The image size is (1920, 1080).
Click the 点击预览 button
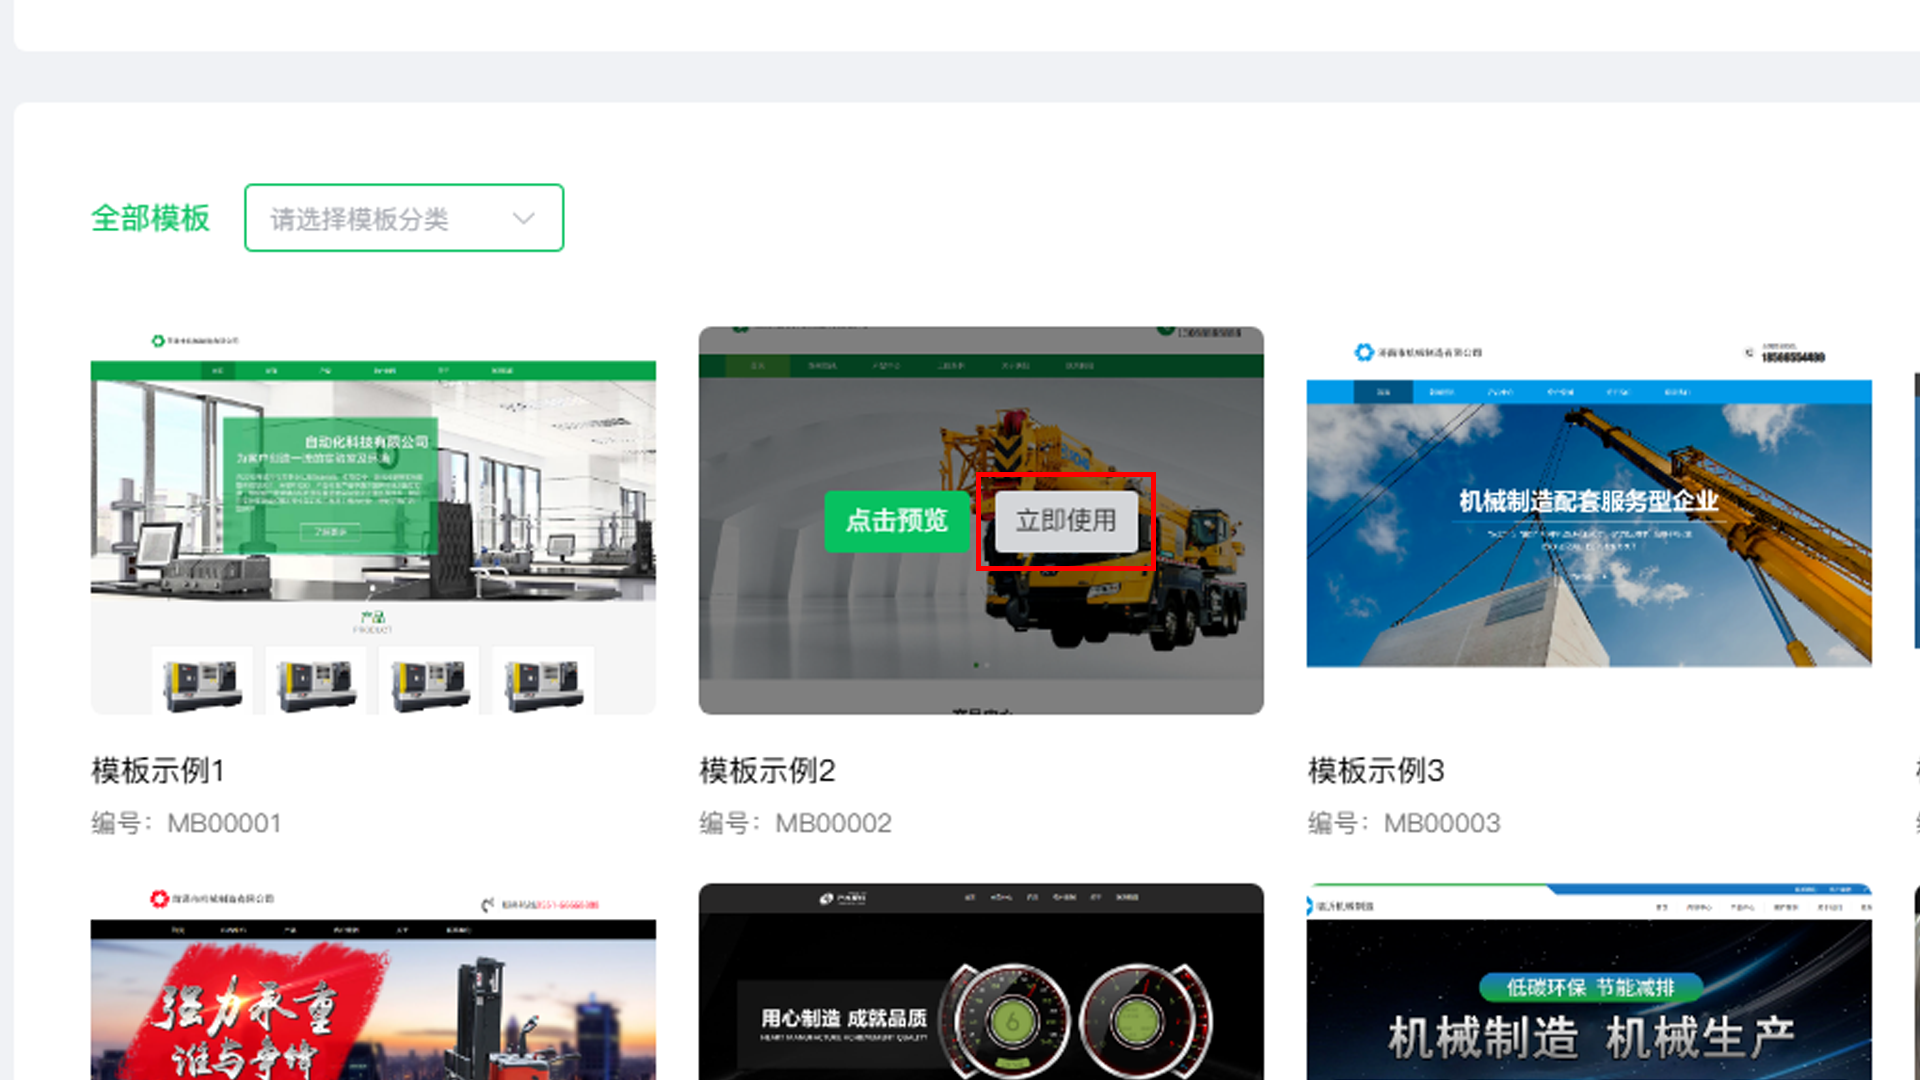pos(897,521)
